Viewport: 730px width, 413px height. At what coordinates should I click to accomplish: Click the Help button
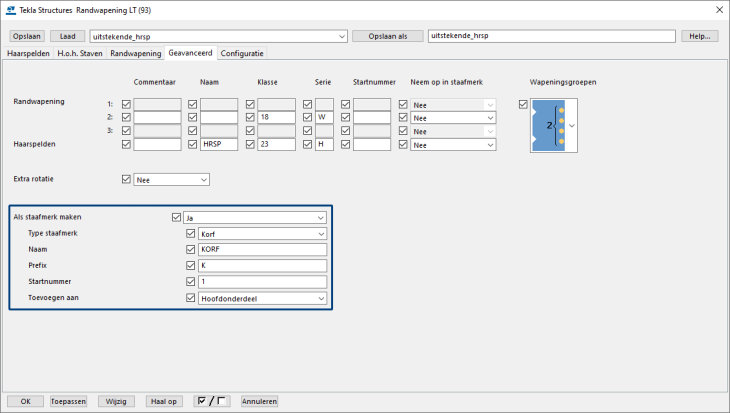[699, 36]
